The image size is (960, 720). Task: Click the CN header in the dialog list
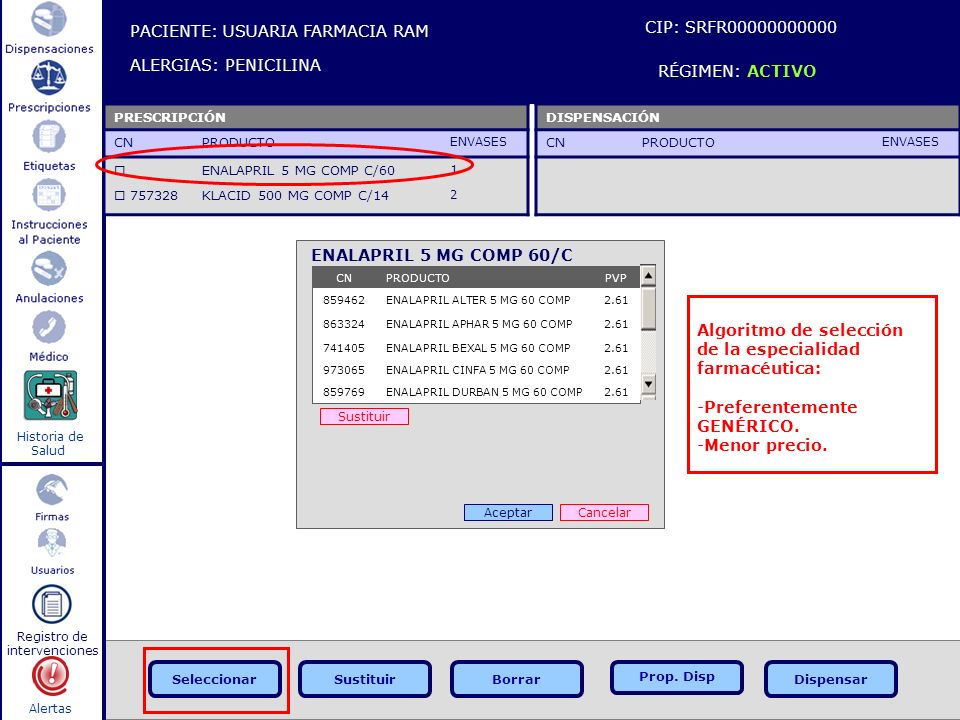click(344, 278)
